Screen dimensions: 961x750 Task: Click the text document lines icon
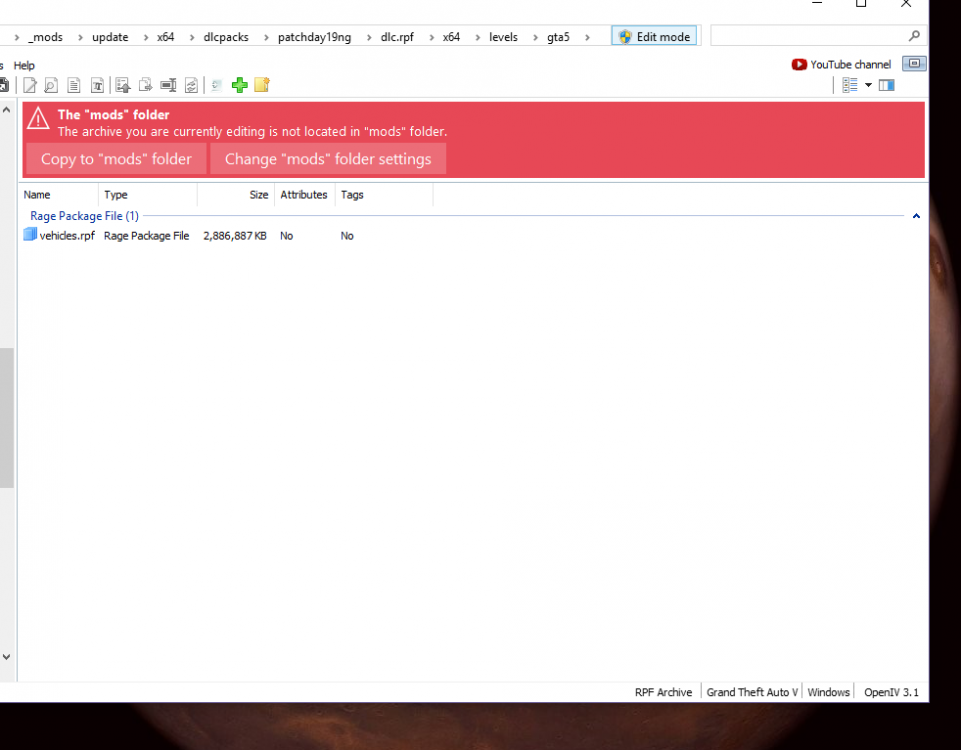tap(74, 85)
